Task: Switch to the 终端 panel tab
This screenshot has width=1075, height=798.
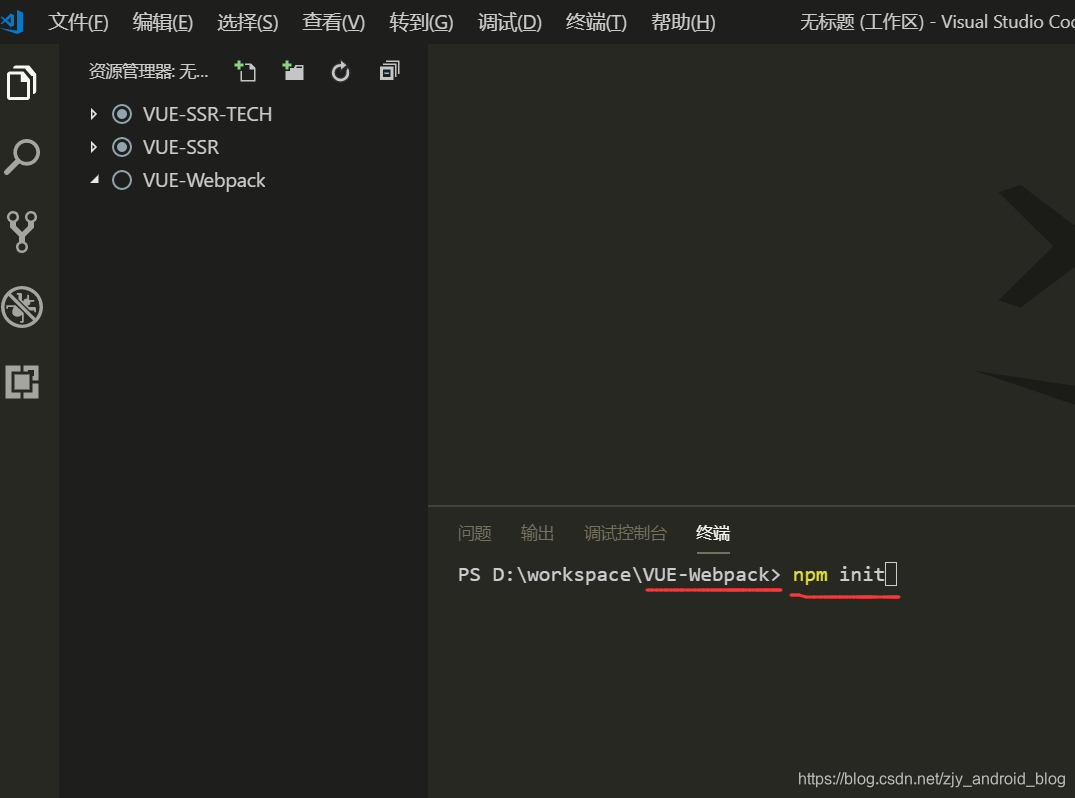Action: pos(713,533)
